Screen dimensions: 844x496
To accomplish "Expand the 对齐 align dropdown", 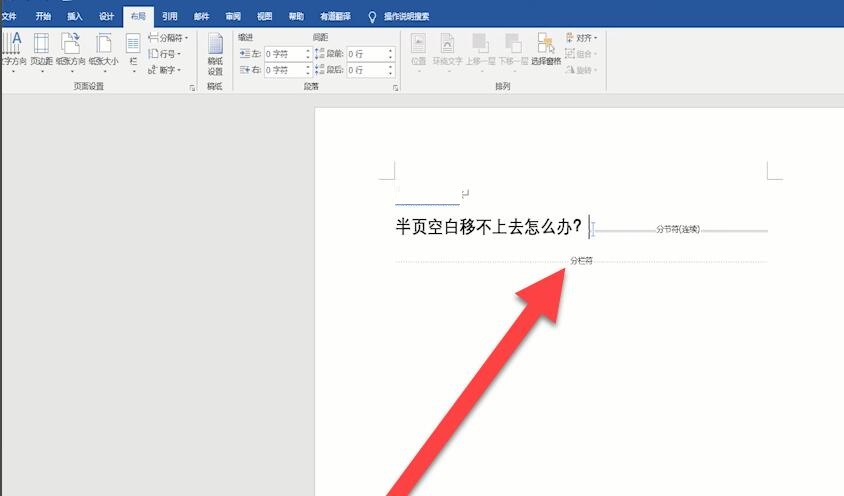I will click(581, 38).
